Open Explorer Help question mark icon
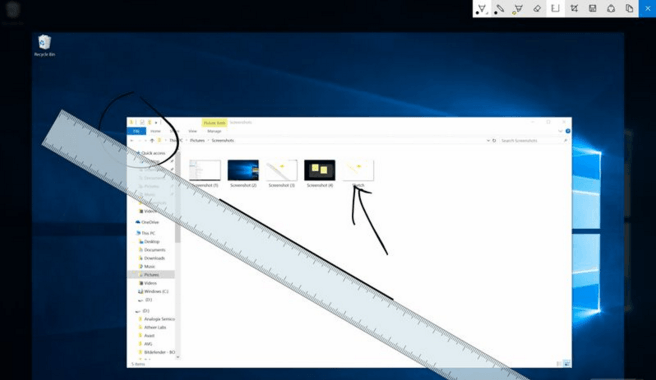The image size is (656, 380). tap(568, 131)
